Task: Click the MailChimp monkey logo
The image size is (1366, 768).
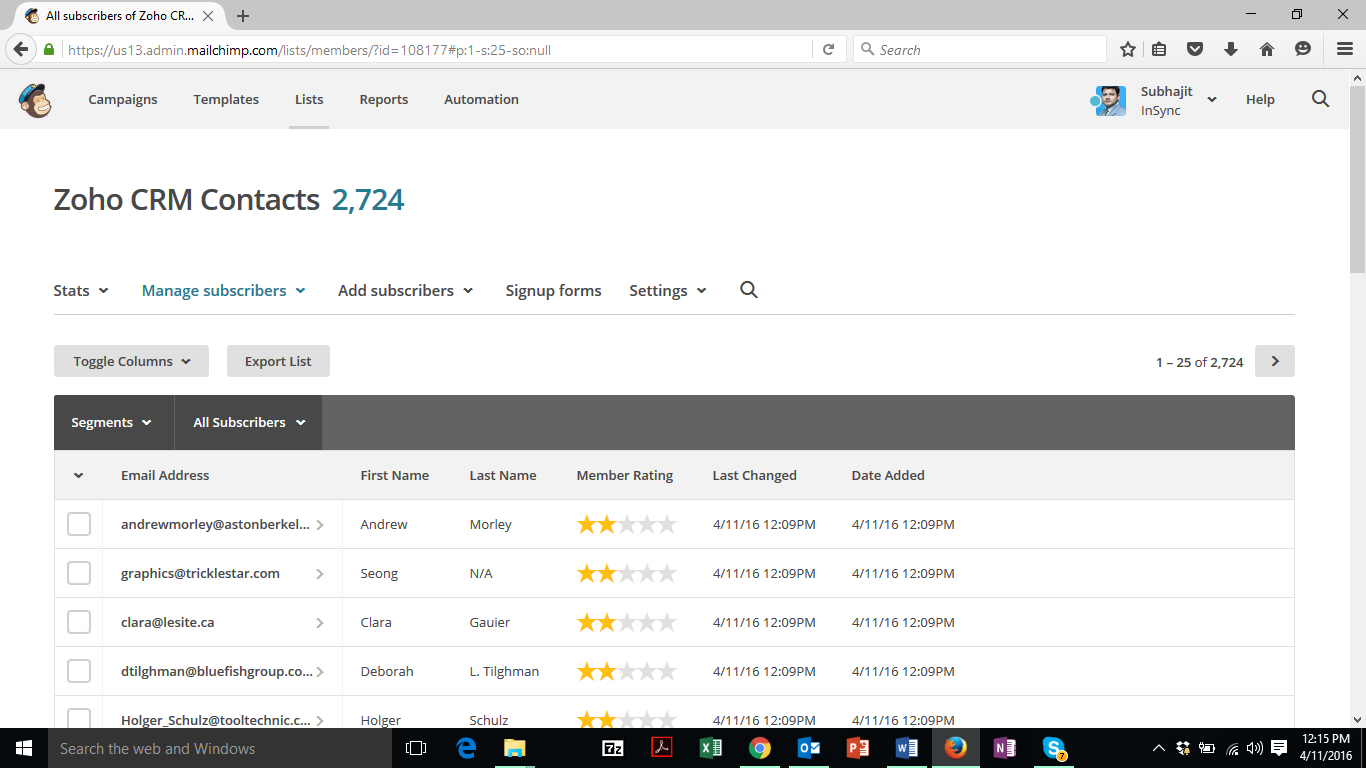Action: [35, 100]
